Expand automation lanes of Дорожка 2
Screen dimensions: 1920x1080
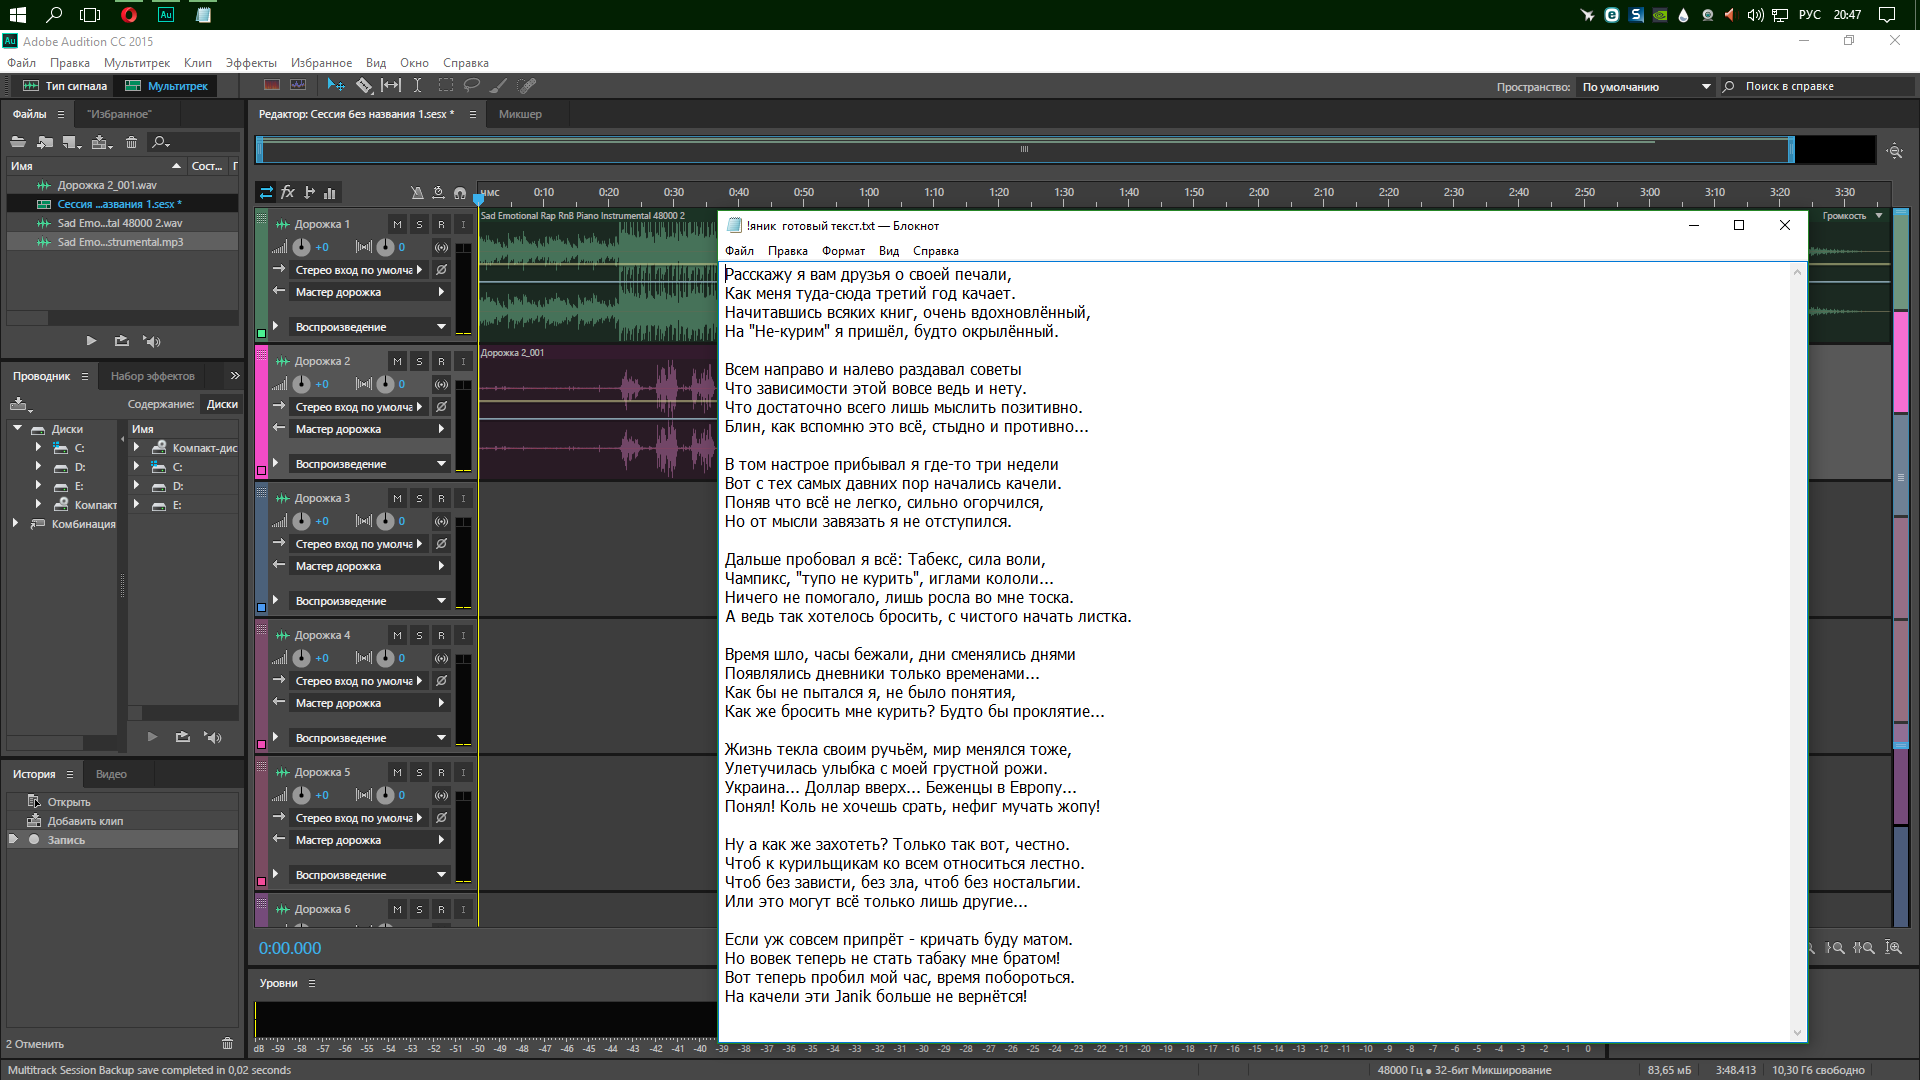(275, 463)
